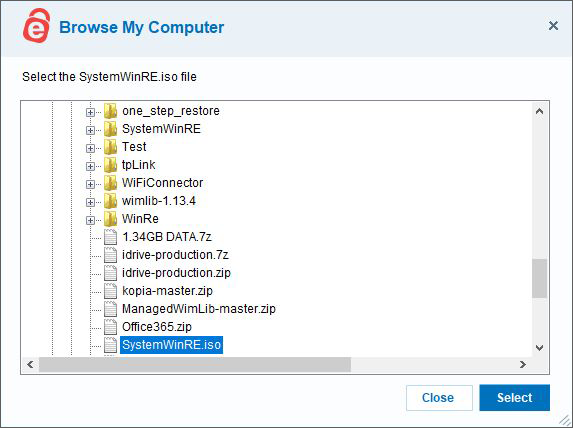
Task: Click the IDrive red padlock logo
Action: [36, 26]
